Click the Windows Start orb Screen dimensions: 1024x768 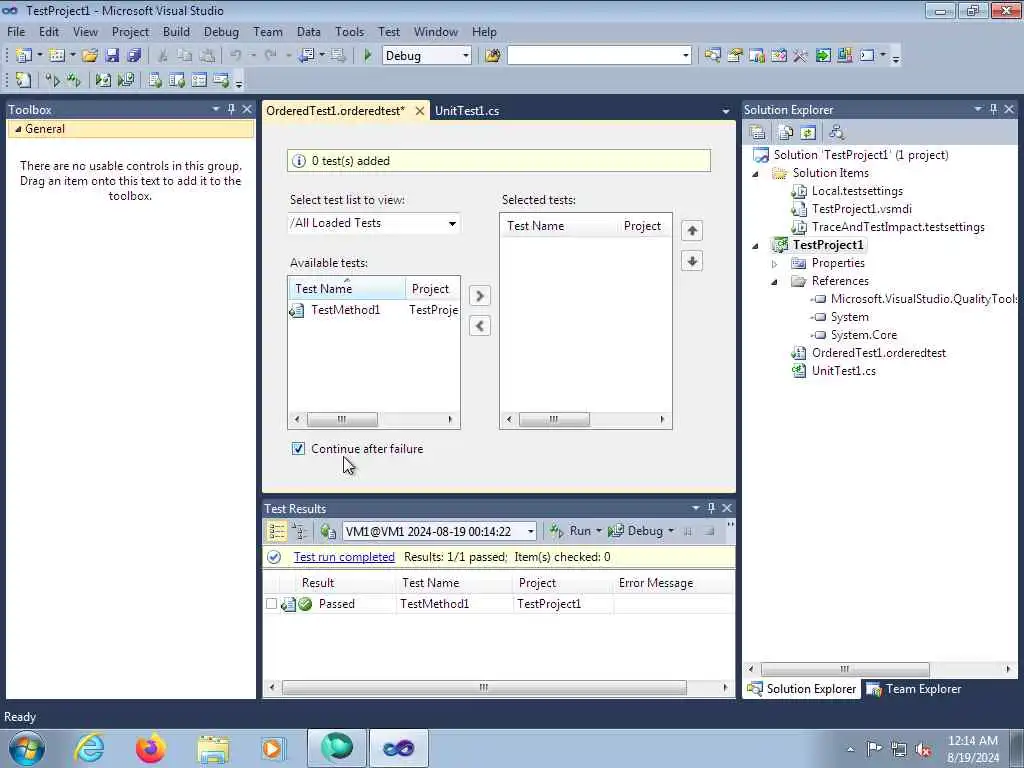(27, 748)
